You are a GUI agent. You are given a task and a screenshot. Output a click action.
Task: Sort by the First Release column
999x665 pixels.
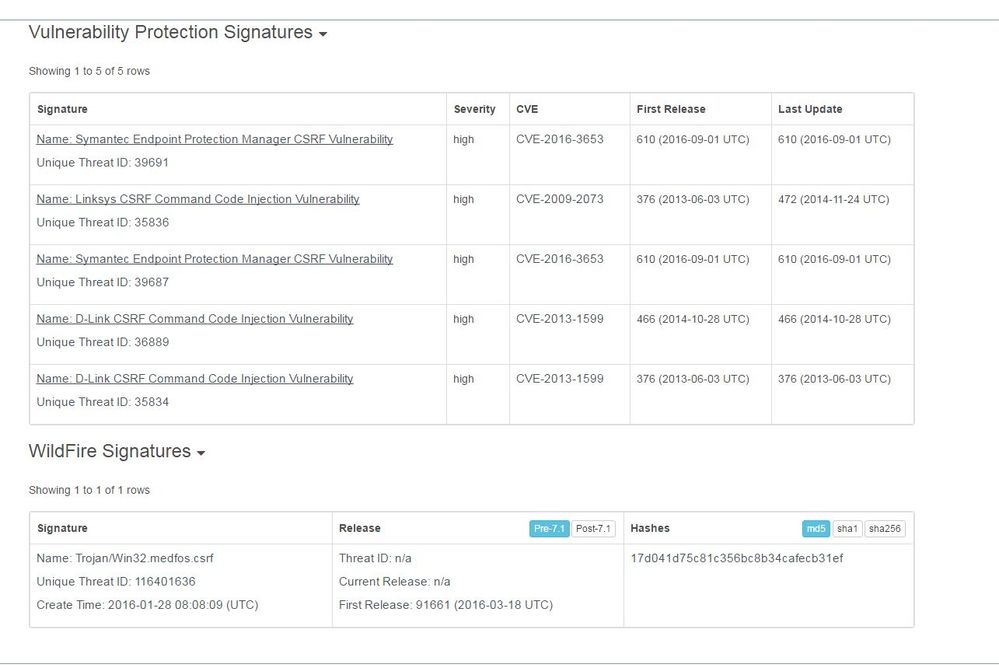670,109
